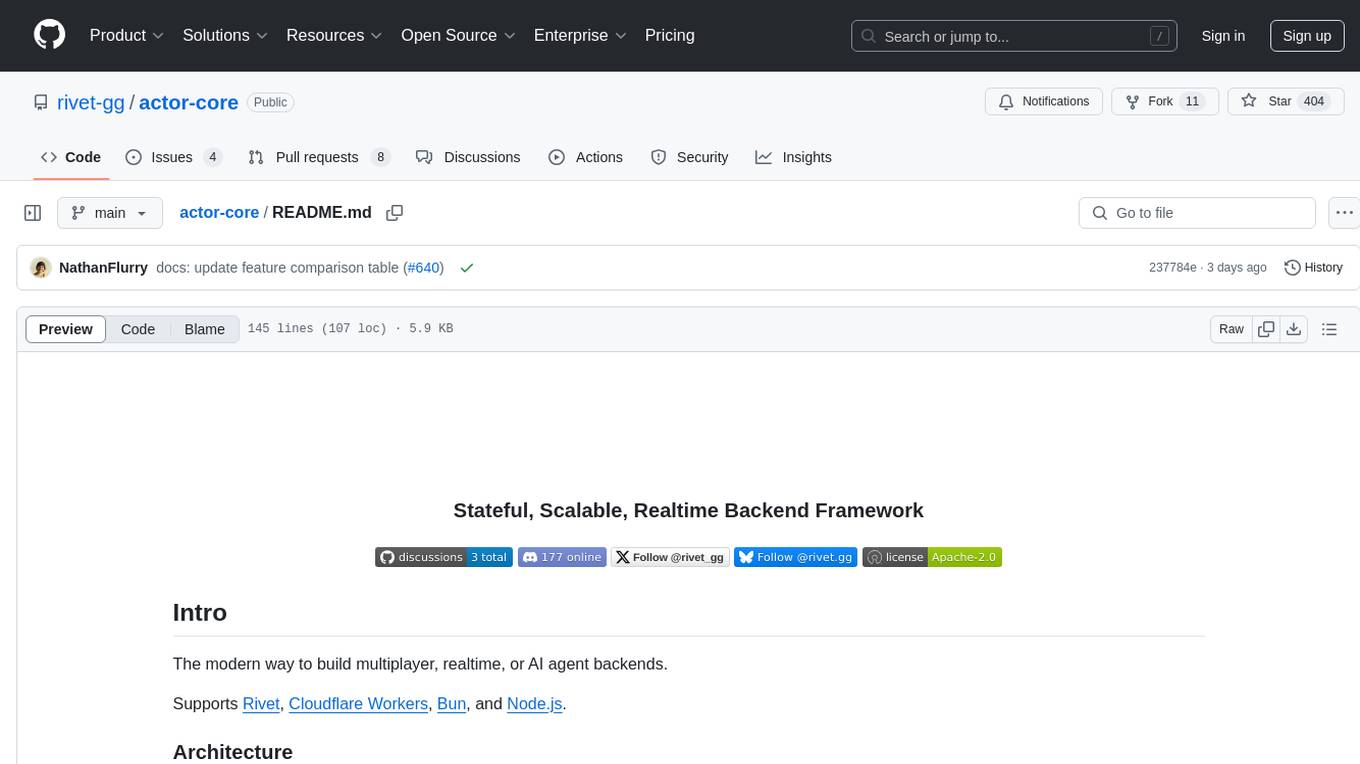Screen dimensions: 1360x764
Task: Click the GitHub discussions badge
Action: tap(443, 557)
